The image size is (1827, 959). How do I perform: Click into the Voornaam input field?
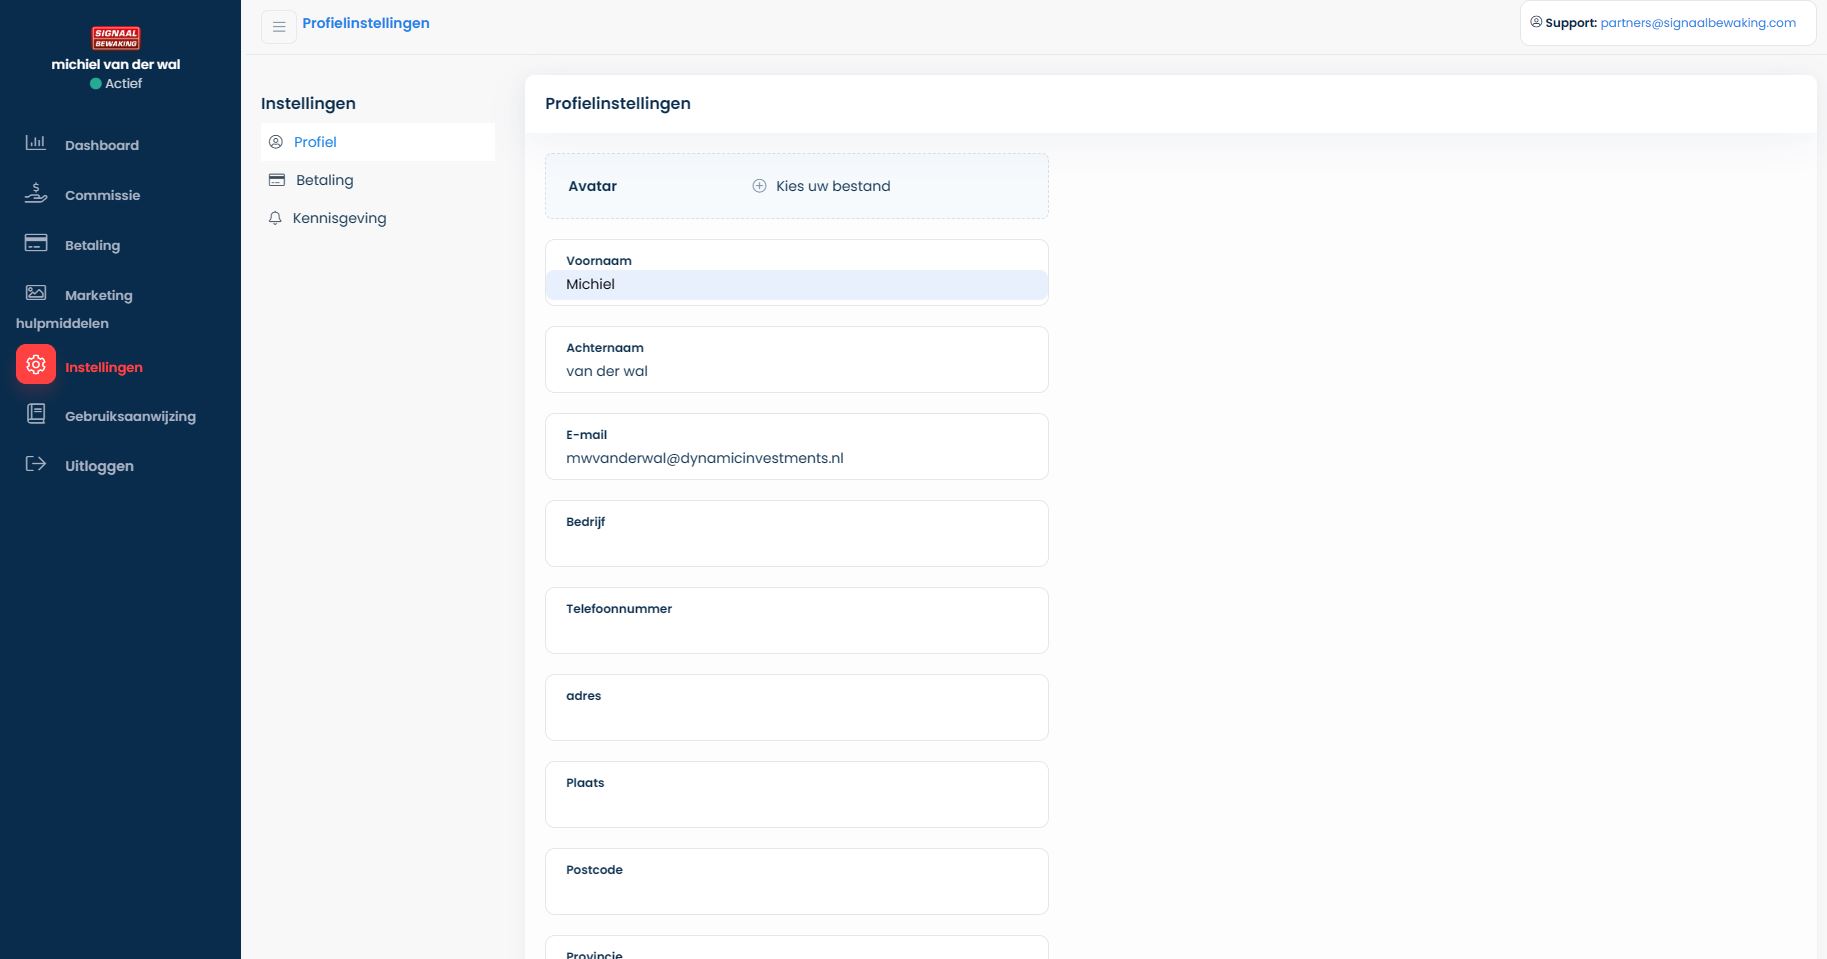point(796,285)
